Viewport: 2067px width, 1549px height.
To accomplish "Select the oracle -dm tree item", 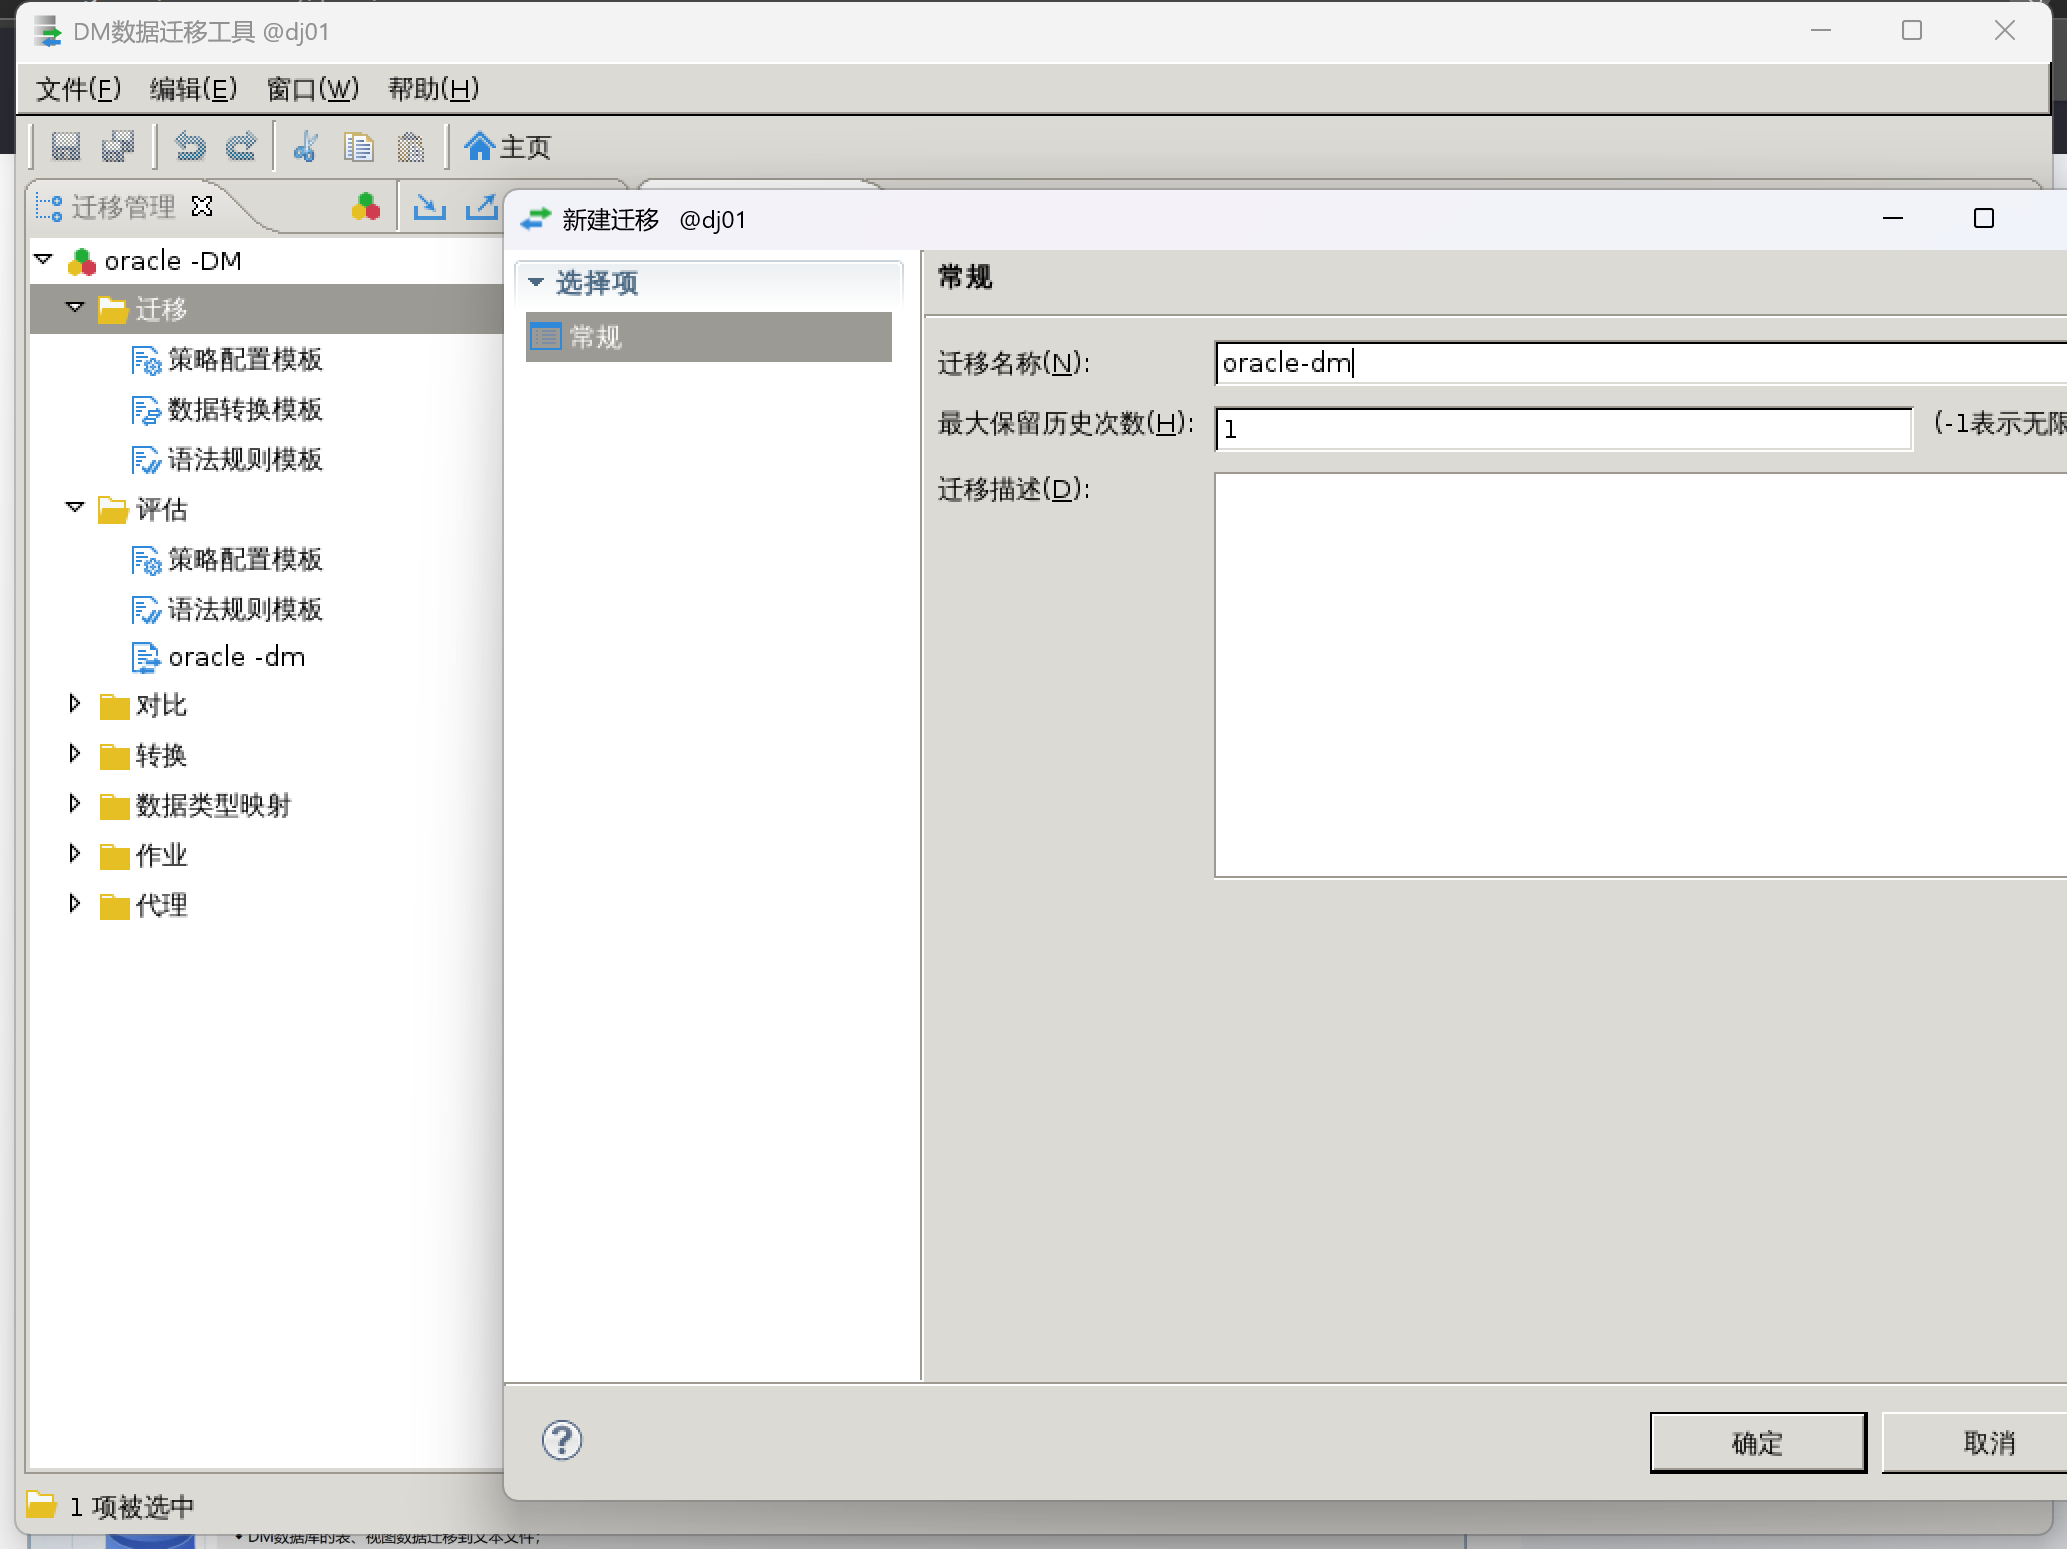I will coord(236,657).
